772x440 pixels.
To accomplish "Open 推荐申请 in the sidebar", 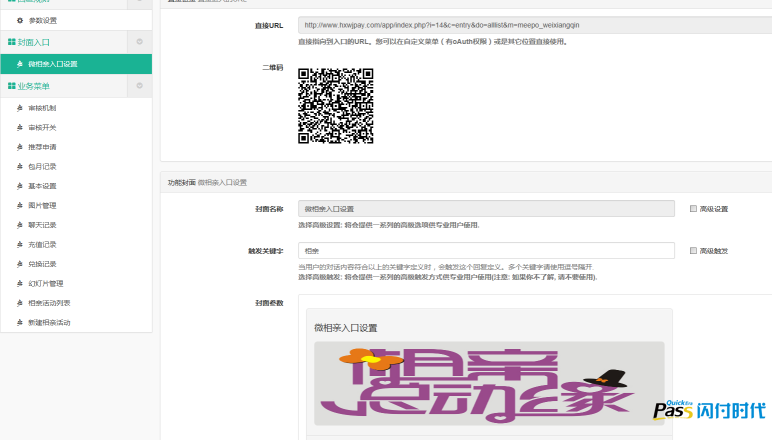I will (42, 147).
